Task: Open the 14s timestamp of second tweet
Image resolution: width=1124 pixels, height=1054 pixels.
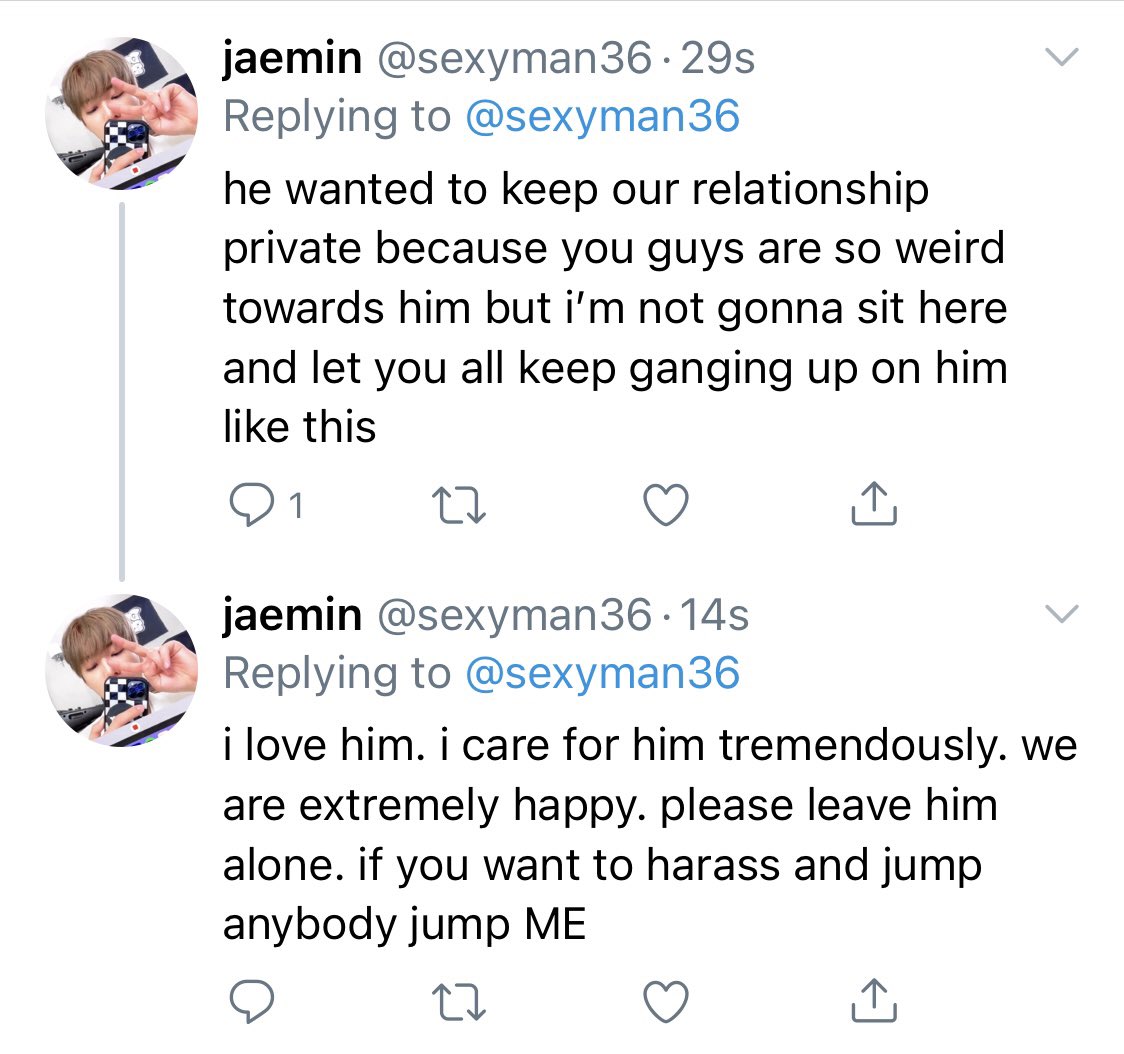Action: point(714,615)
